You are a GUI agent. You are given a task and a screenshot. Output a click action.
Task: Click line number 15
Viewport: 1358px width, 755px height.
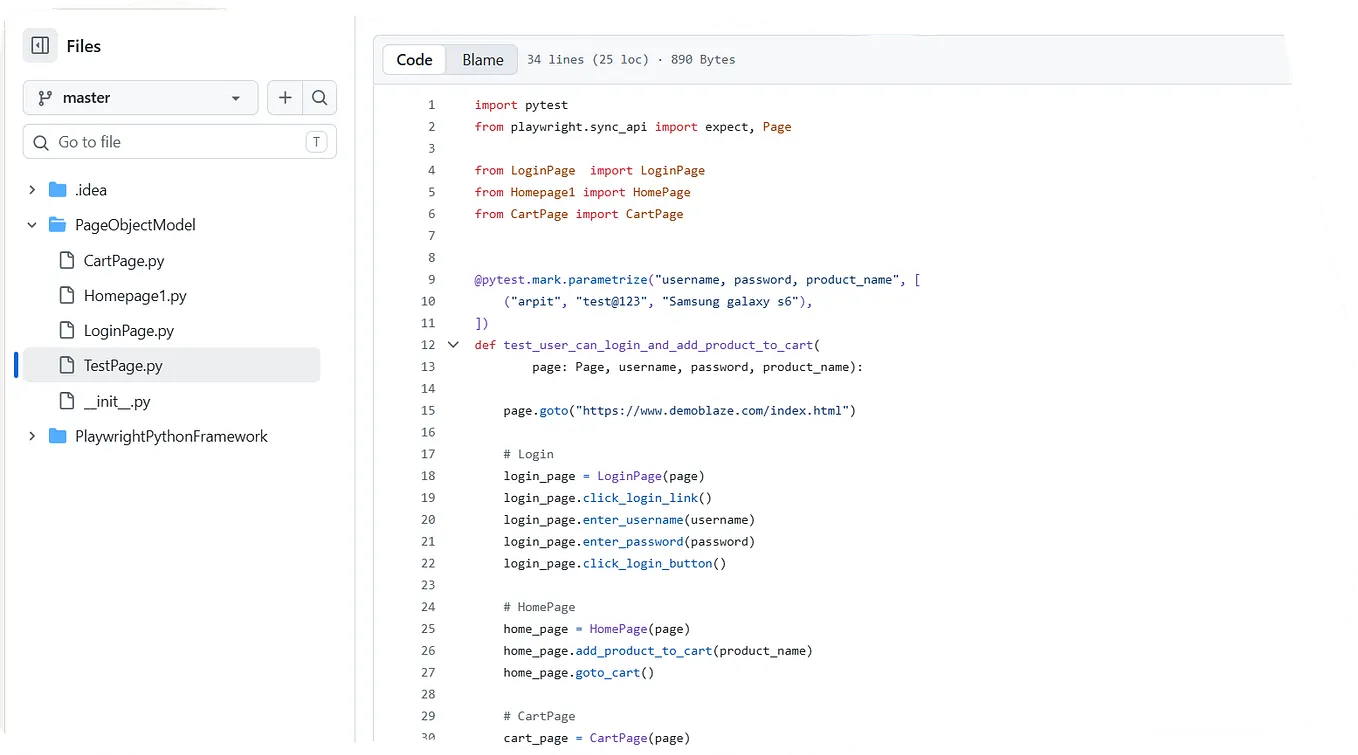pos(428,411)
